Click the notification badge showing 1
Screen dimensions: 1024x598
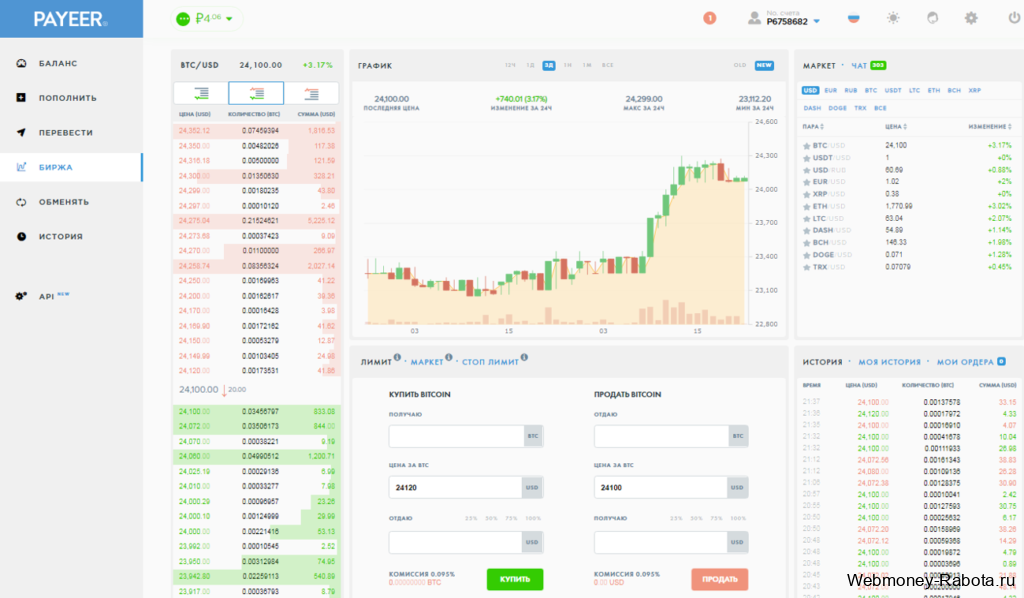(709, 18)
